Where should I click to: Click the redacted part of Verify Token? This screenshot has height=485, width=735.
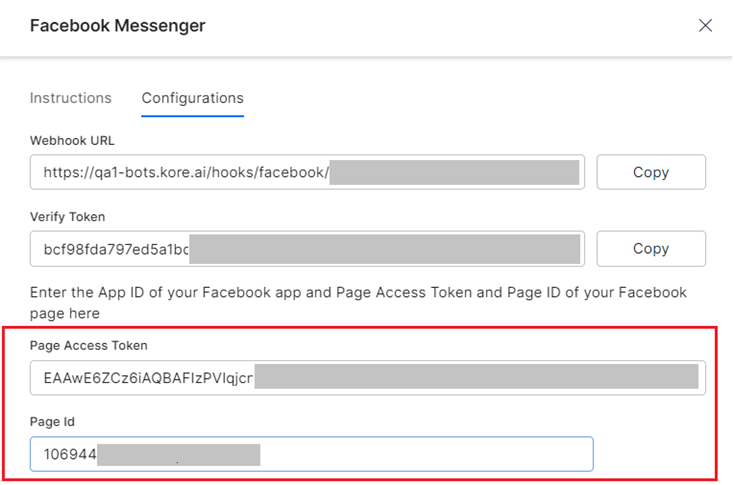[x=385, y=249]
